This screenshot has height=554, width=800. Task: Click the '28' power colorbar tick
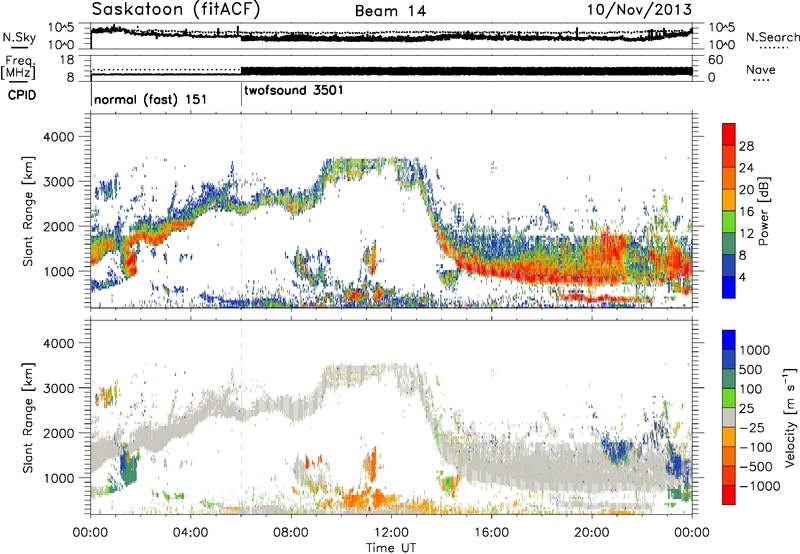tap(746, 146)
